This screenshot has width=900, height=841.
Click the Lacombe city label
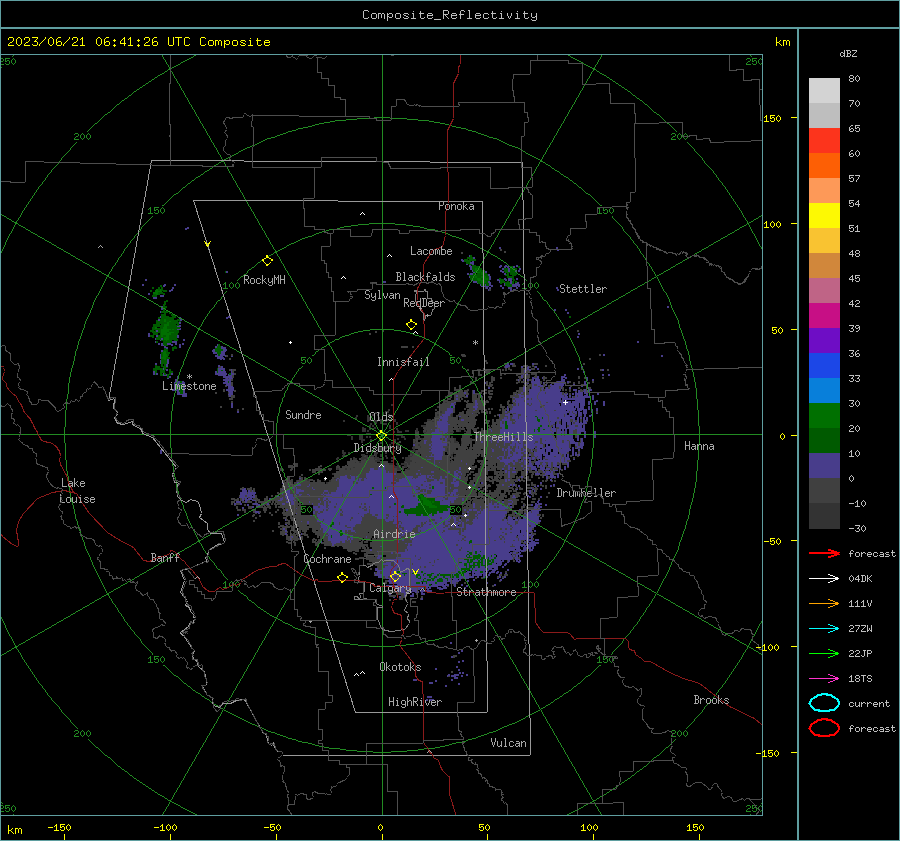pyautogui.click(x=431, y=251)
